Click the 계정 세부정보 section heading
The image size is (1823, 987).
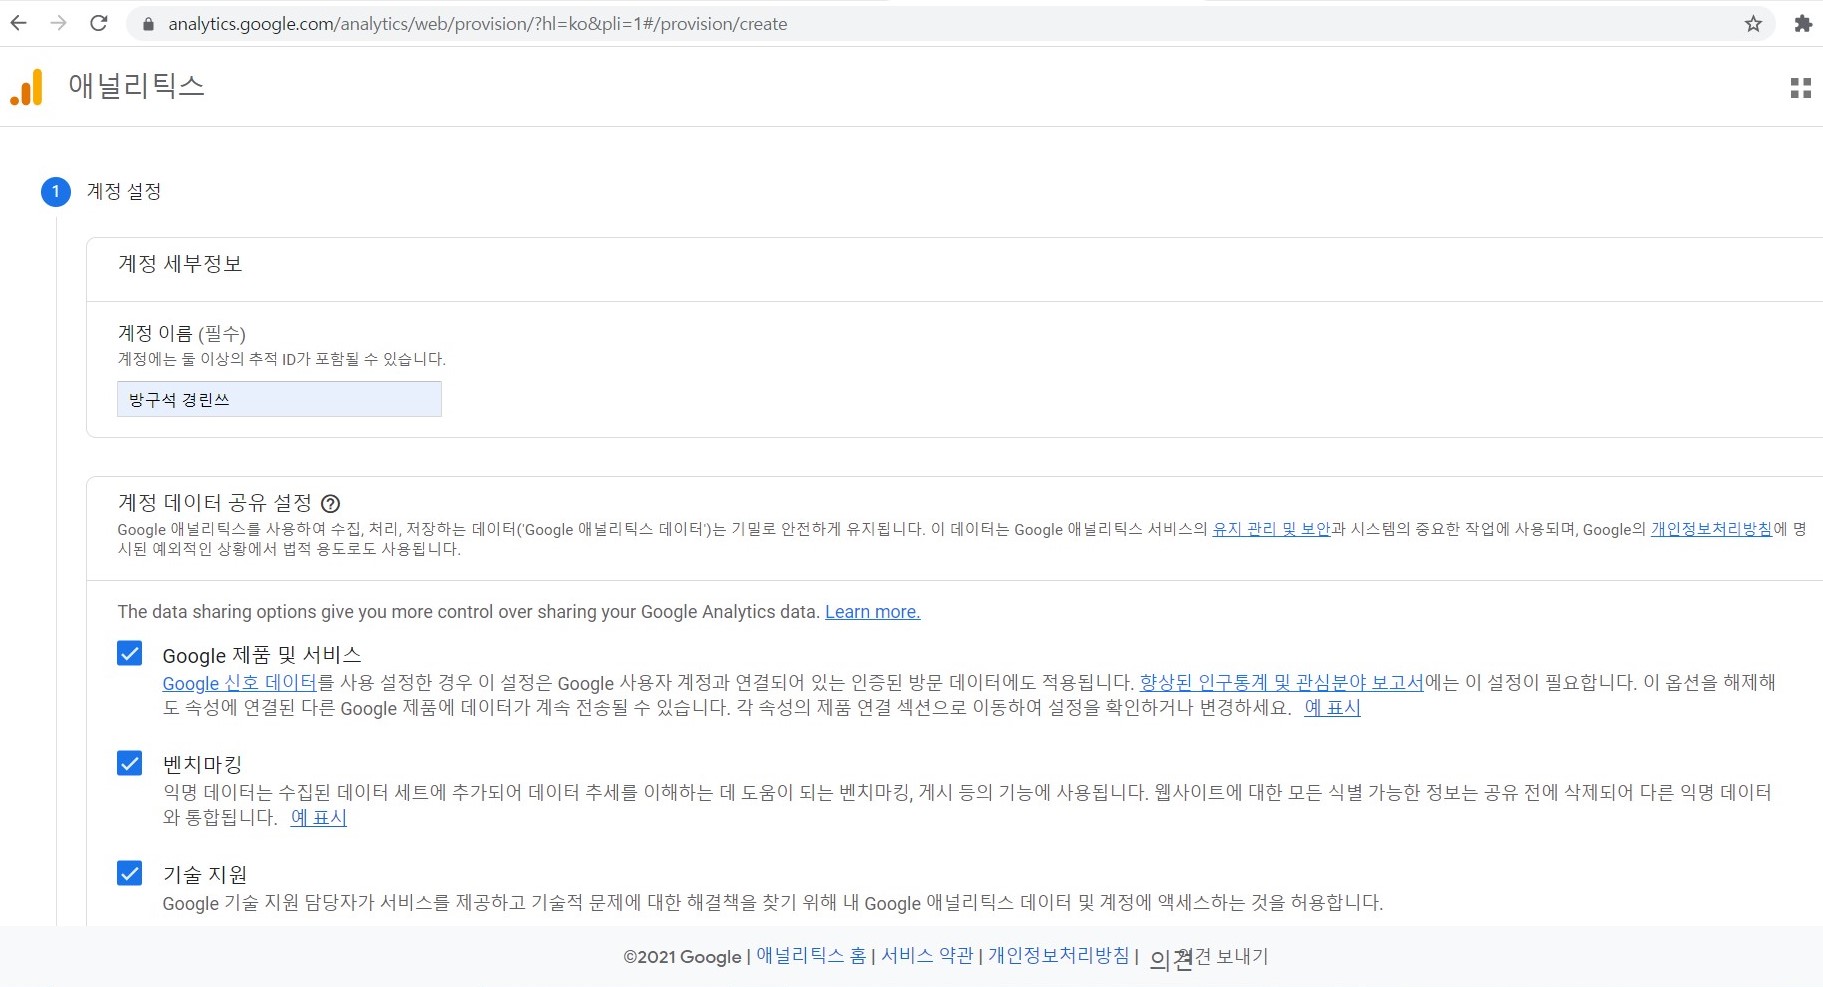click(x=180, y=264)
